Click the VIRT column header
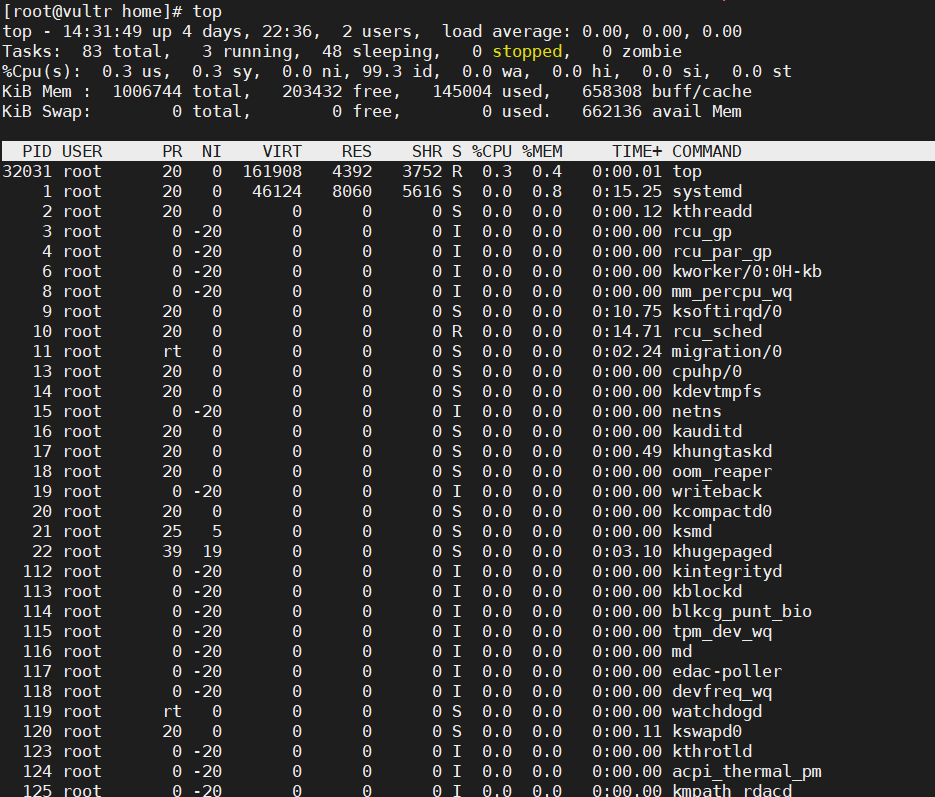This screenshot has height=797, width=935. (281, 151)
